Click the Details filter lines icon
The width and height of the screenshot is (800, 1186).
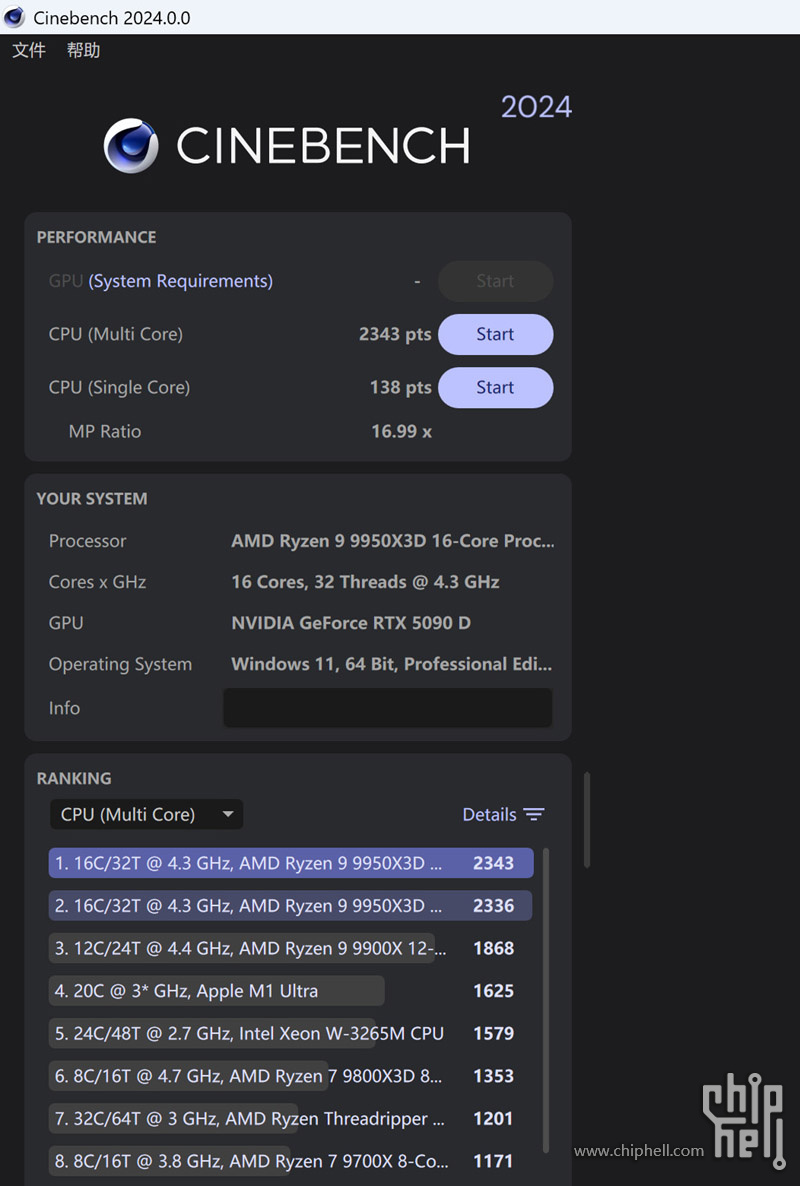(x=534, y=815)
